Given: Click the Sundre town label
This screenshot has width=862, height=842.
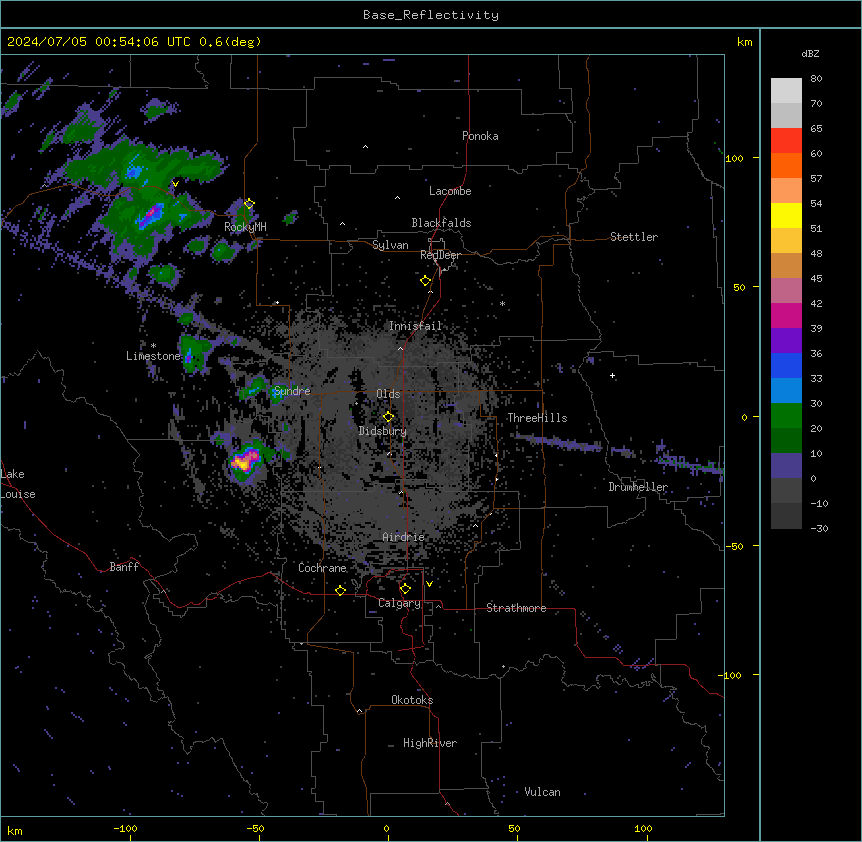Looking at the screenshot, I should 292,391.
